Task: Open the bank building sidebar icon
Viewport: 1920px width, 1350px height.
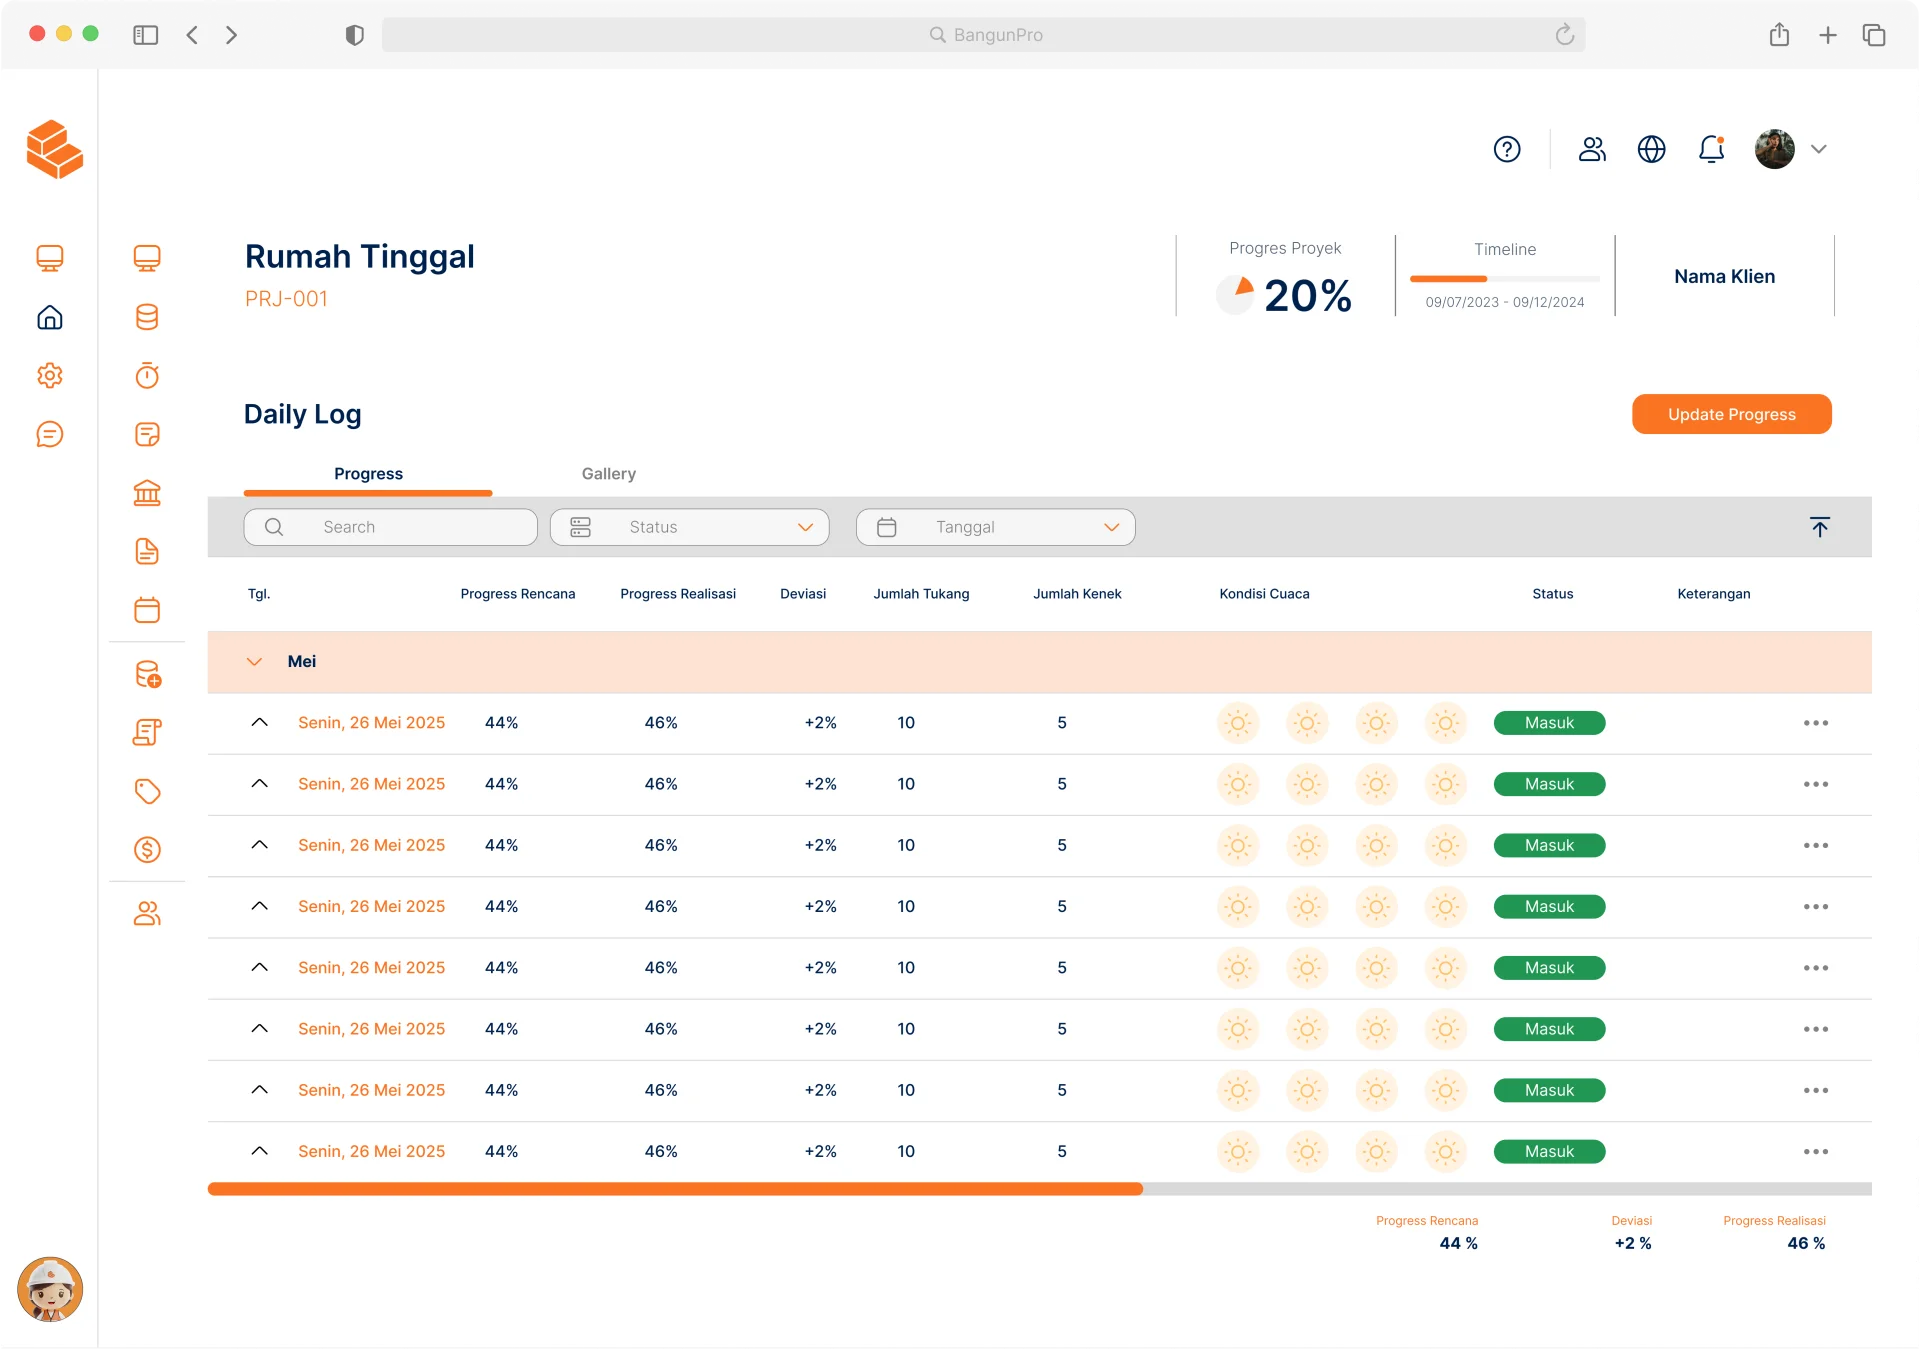Action: pyautogui.click(x=147, y=493)
